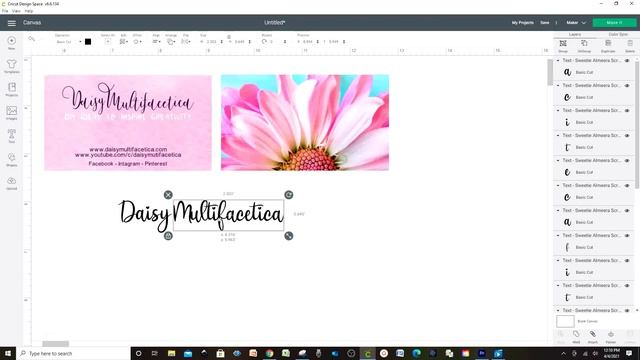Open the Help menu
Image resolution: width=640 pixels, height=360 pixels.
(29, 11)
